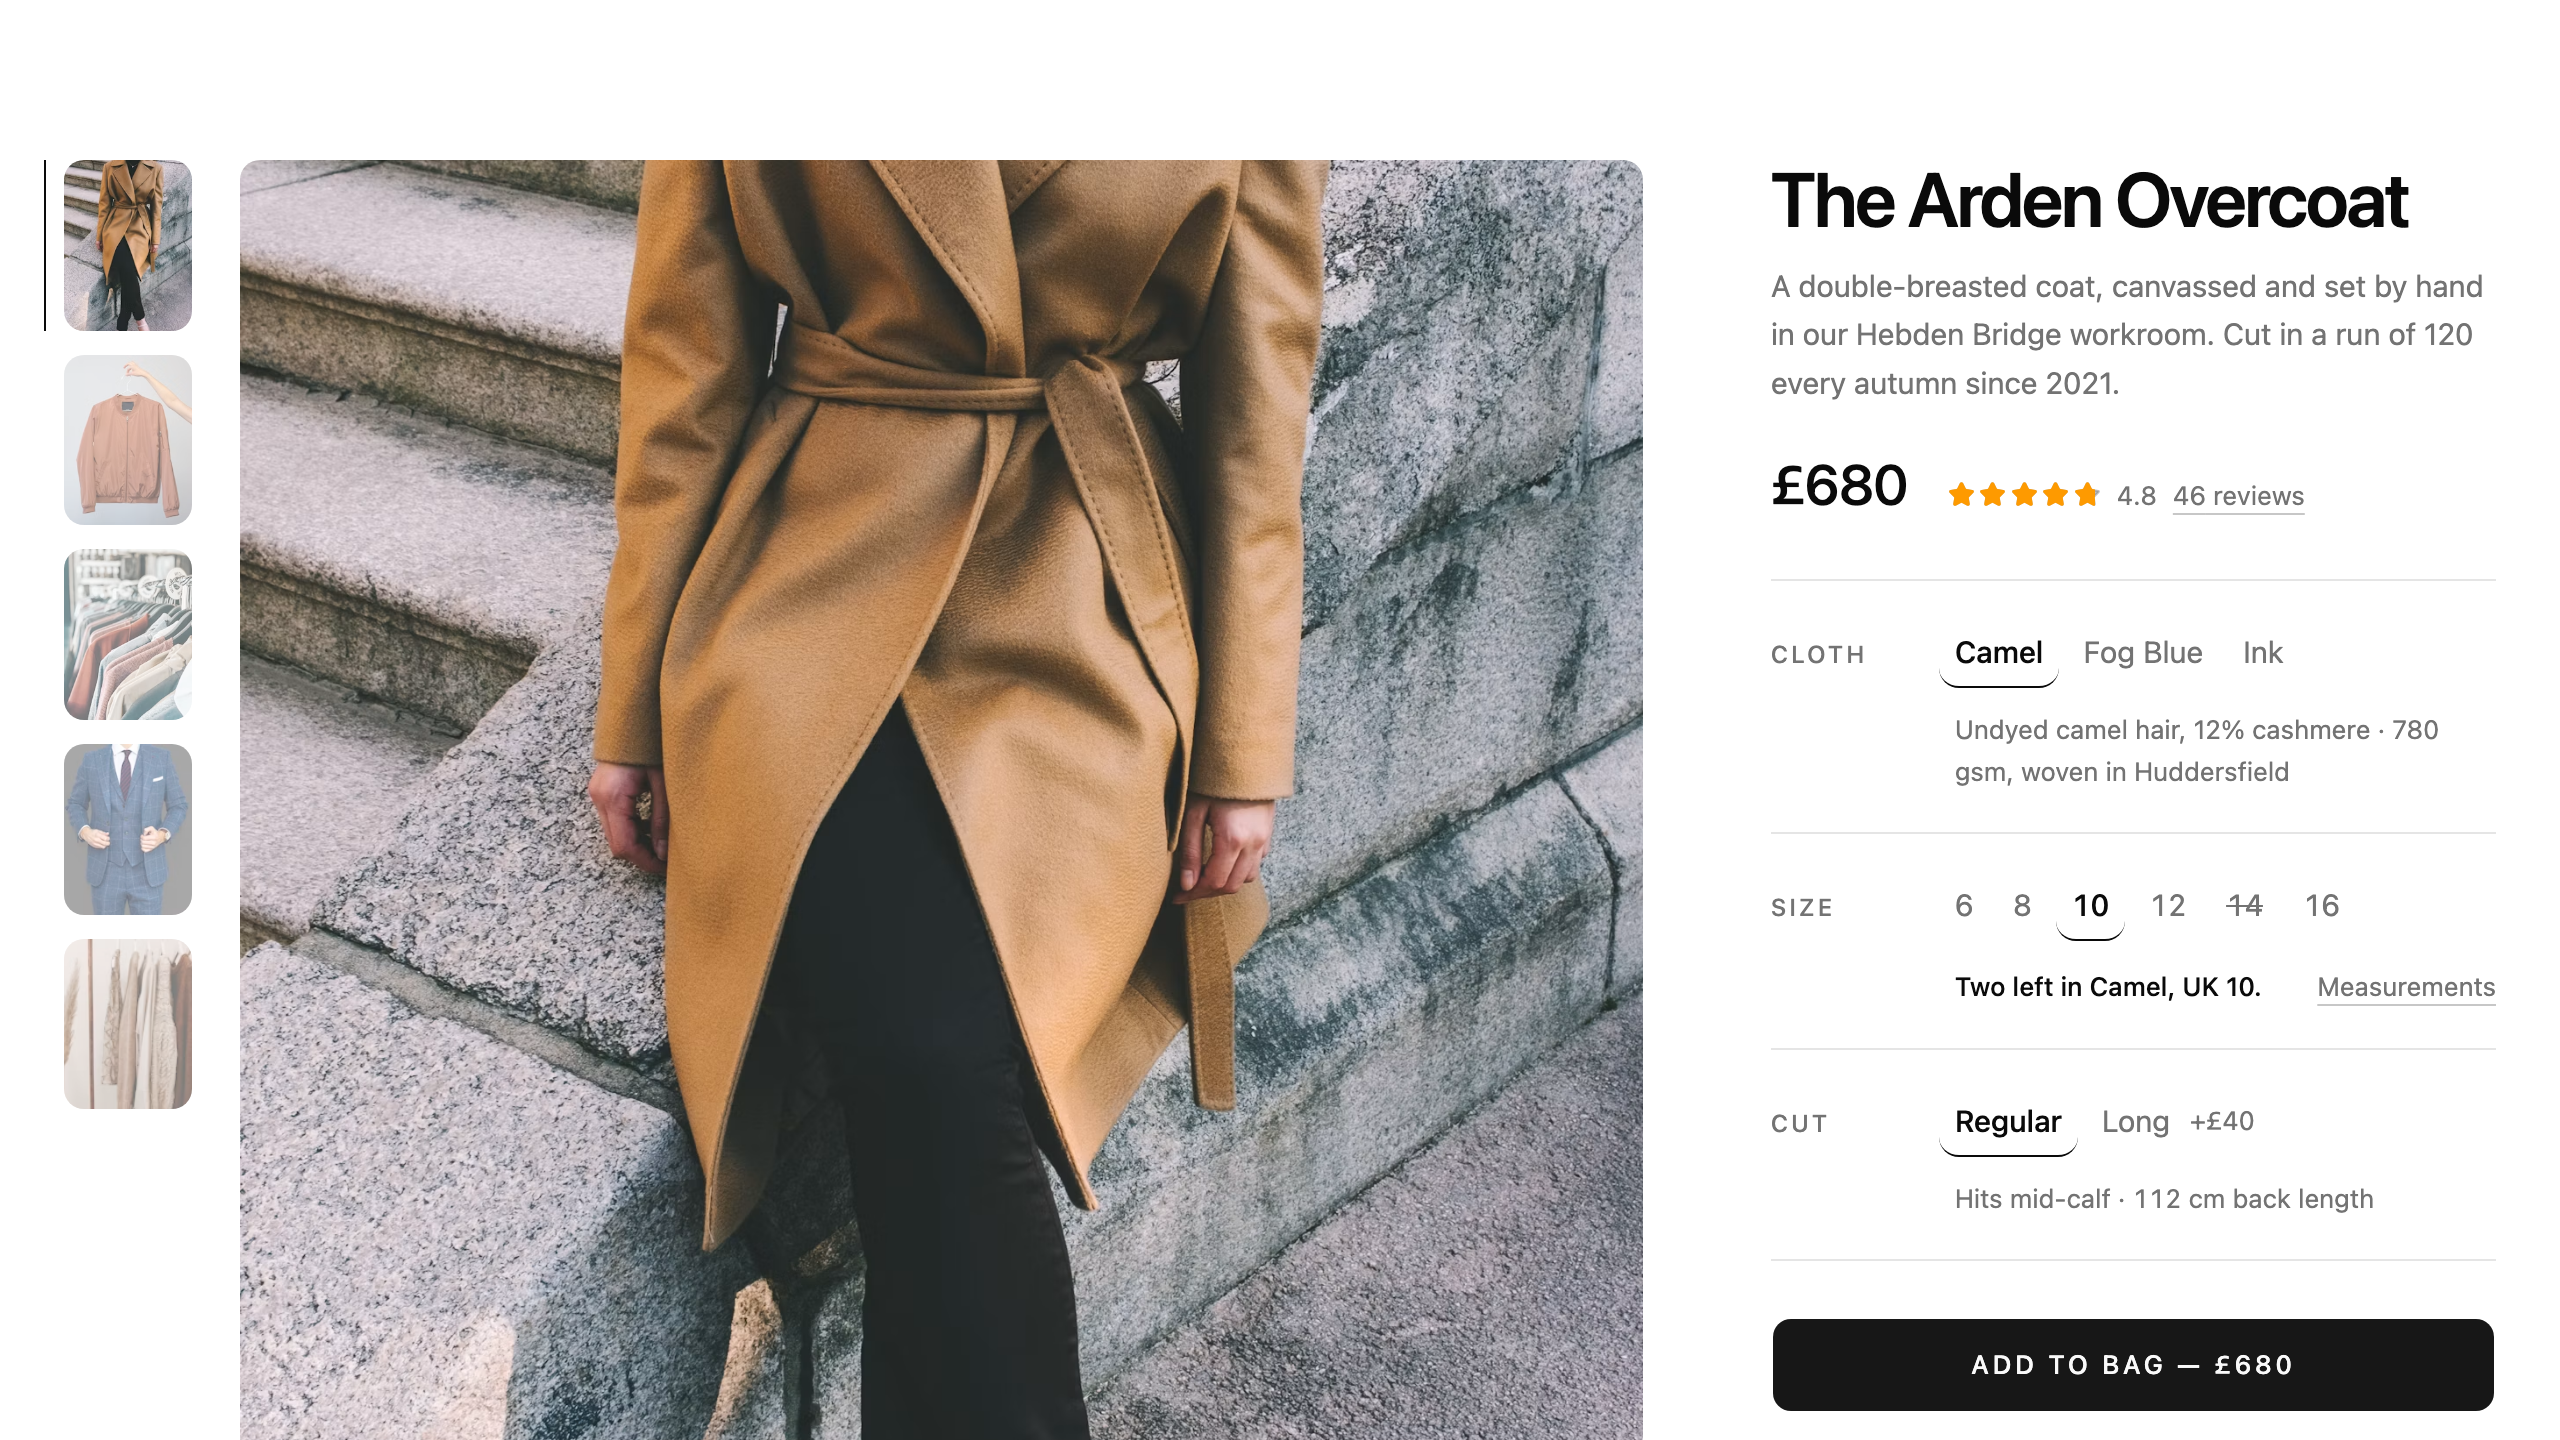Pick size 16
Screen dimensions: 2560x1440
(x=2321, y=906)
